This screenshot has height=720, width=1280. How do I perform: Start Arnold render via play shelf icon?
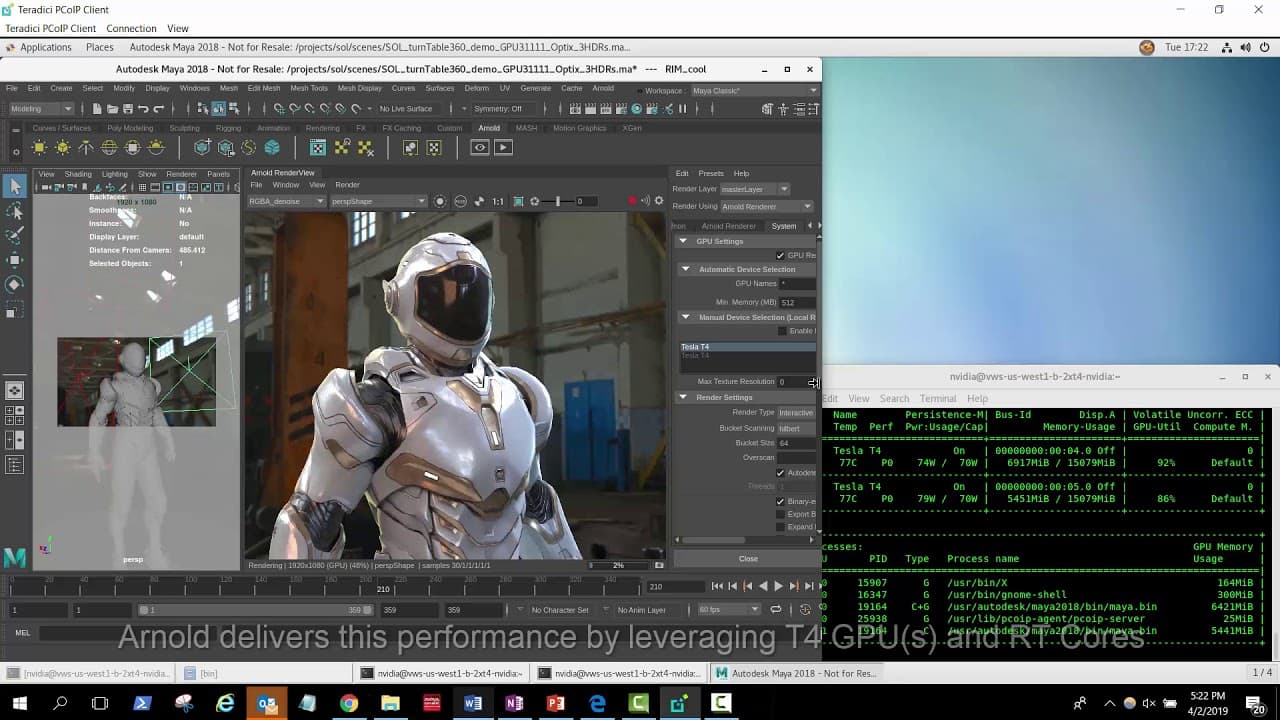tap(503, 148)
